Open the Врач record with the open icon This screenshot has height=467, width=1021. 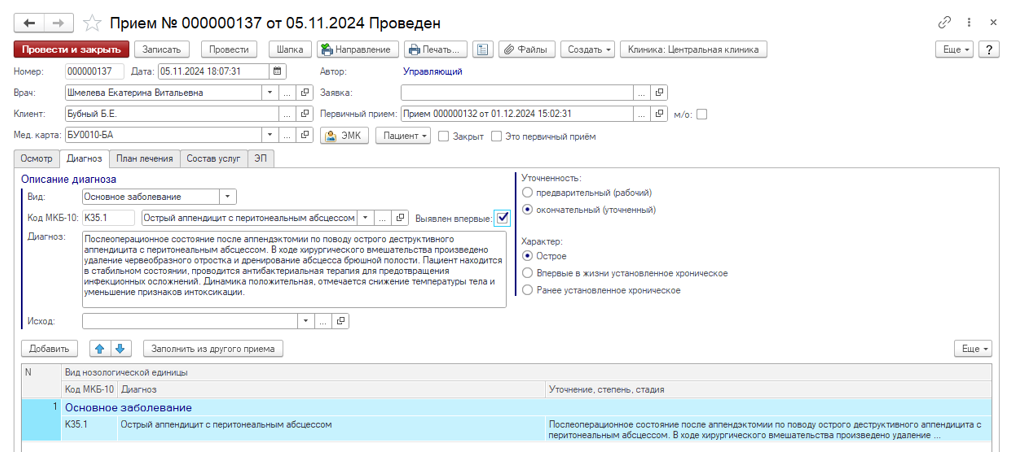pos(305,93)
